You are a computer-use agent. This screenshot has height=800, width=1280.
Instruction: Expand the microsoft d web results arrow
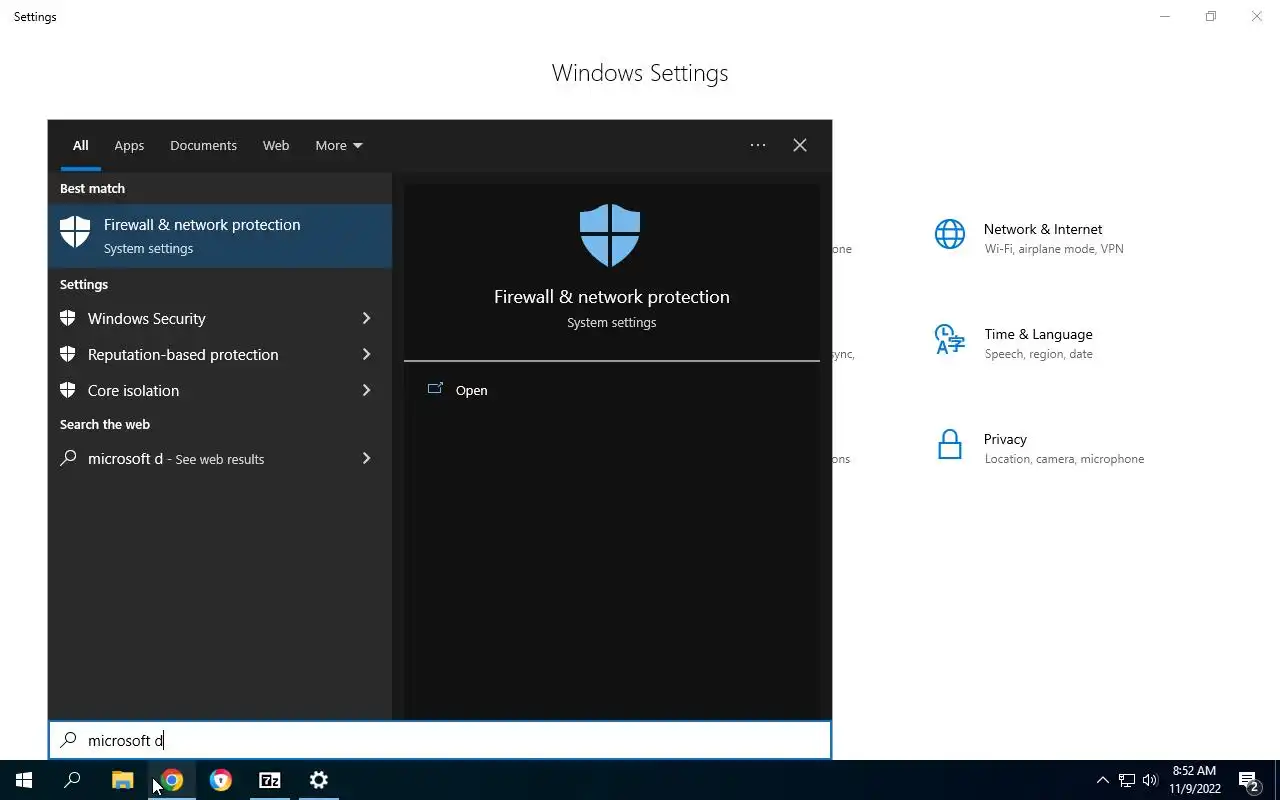(x=366, y=458)
